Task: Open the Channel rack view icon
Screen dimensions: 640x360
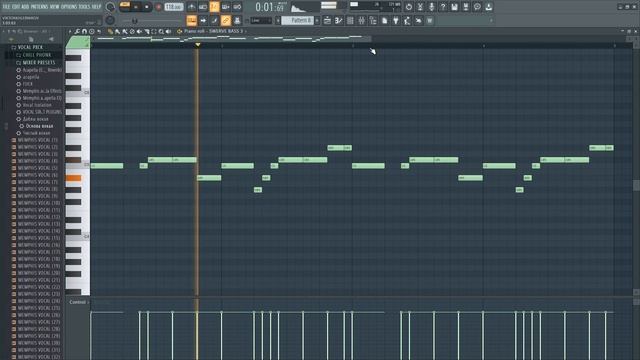Action: tap(350, 20)
